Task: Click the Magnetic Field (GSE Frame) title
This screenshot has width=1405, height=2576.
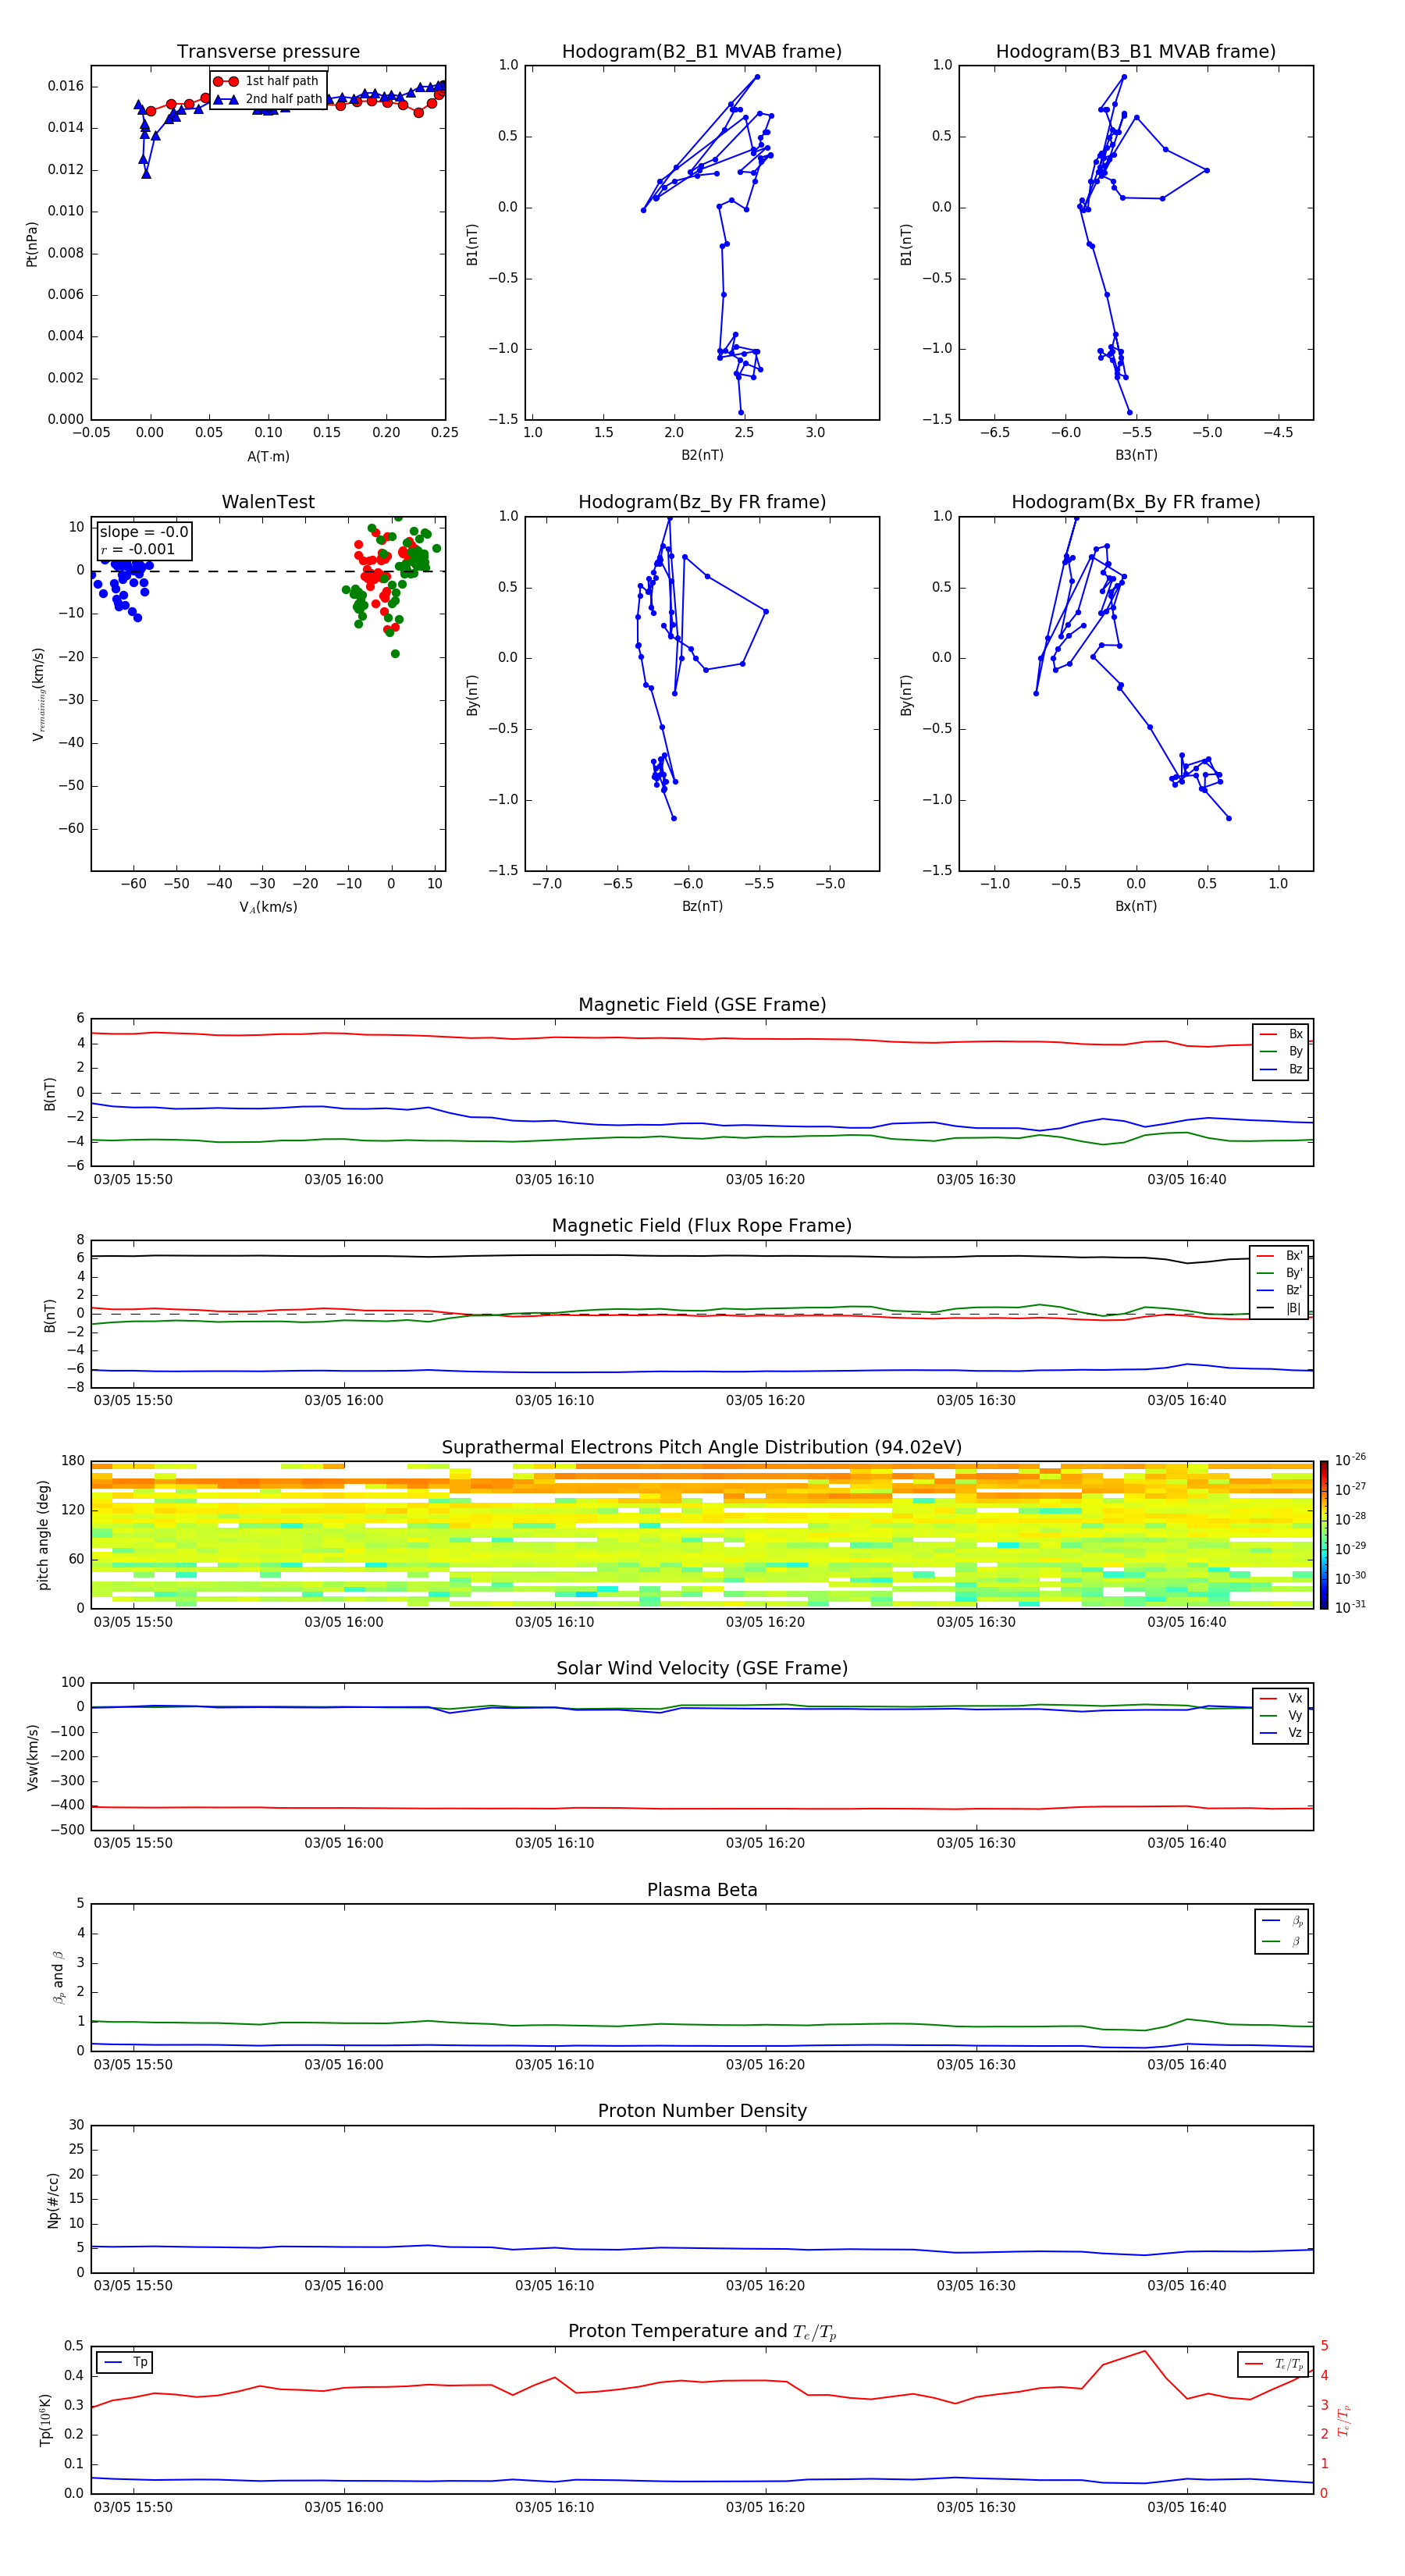Action: (x=702, y=1005)
